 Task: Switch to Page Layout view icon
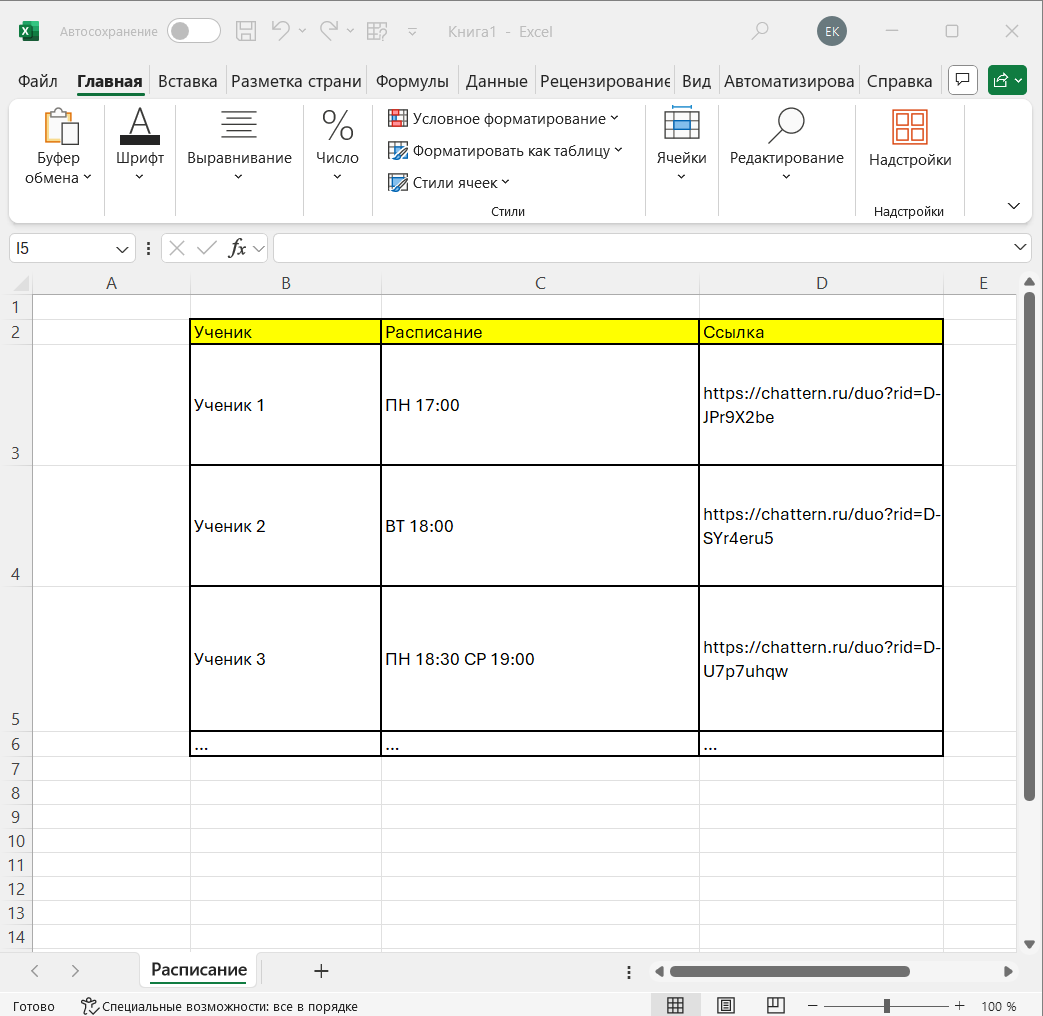[726, 1005]
